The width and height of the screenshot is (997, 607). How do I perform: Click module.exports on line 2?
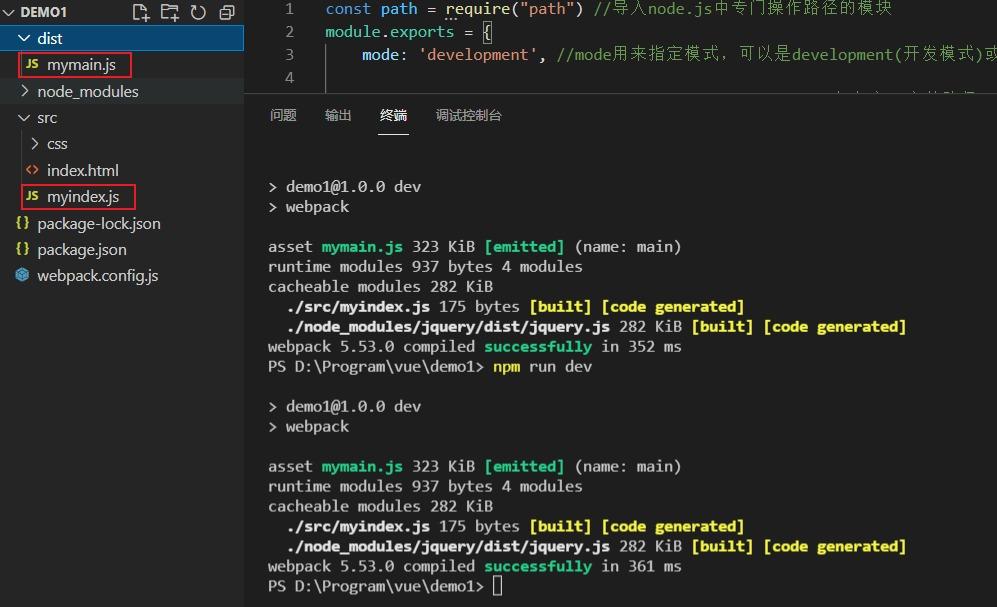click(389, 32)
